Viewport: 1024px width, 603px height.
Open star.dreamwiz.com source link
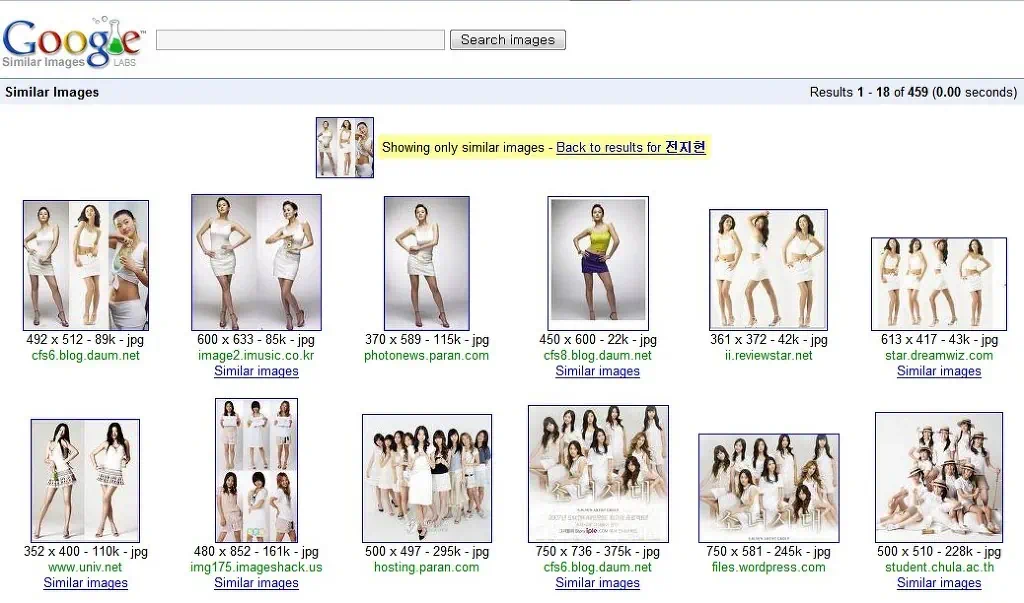click(x=938, y=354)
